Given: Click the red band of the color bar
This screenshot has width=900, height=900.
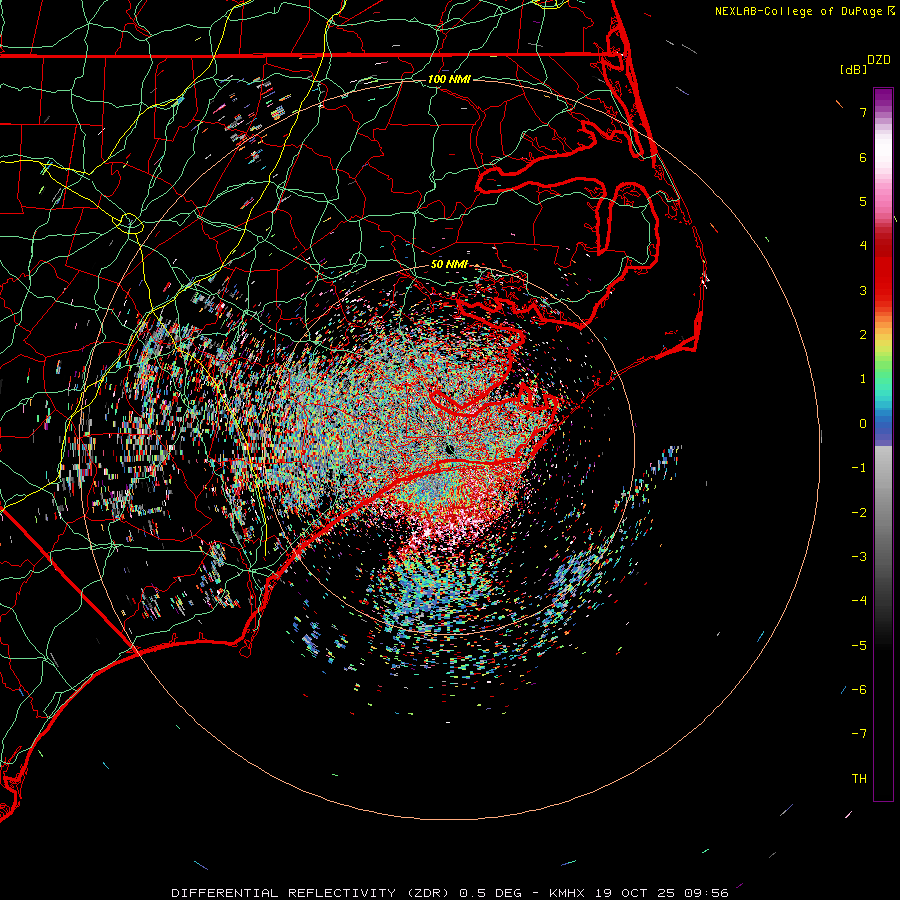Looking at the screenshot, I should tap(883, 270).
